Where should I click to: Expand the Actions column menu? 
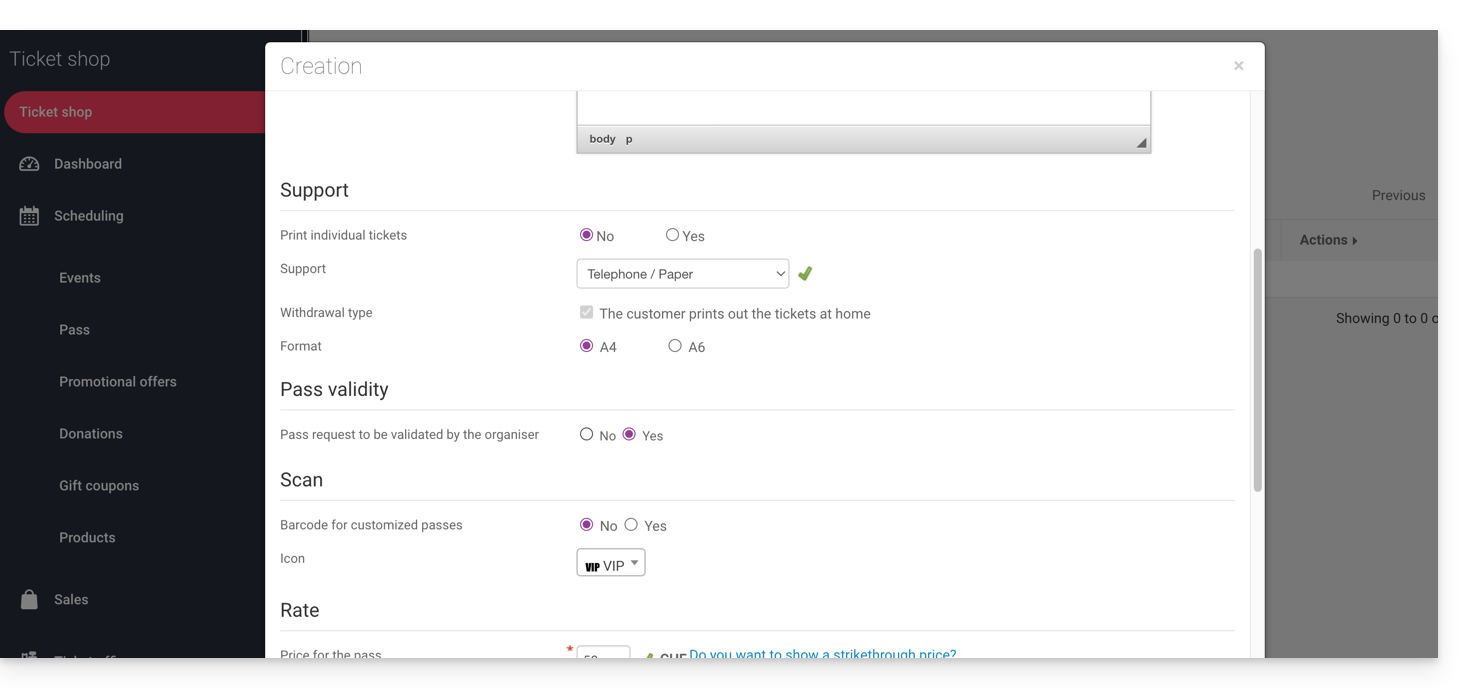pos(1328,240)
